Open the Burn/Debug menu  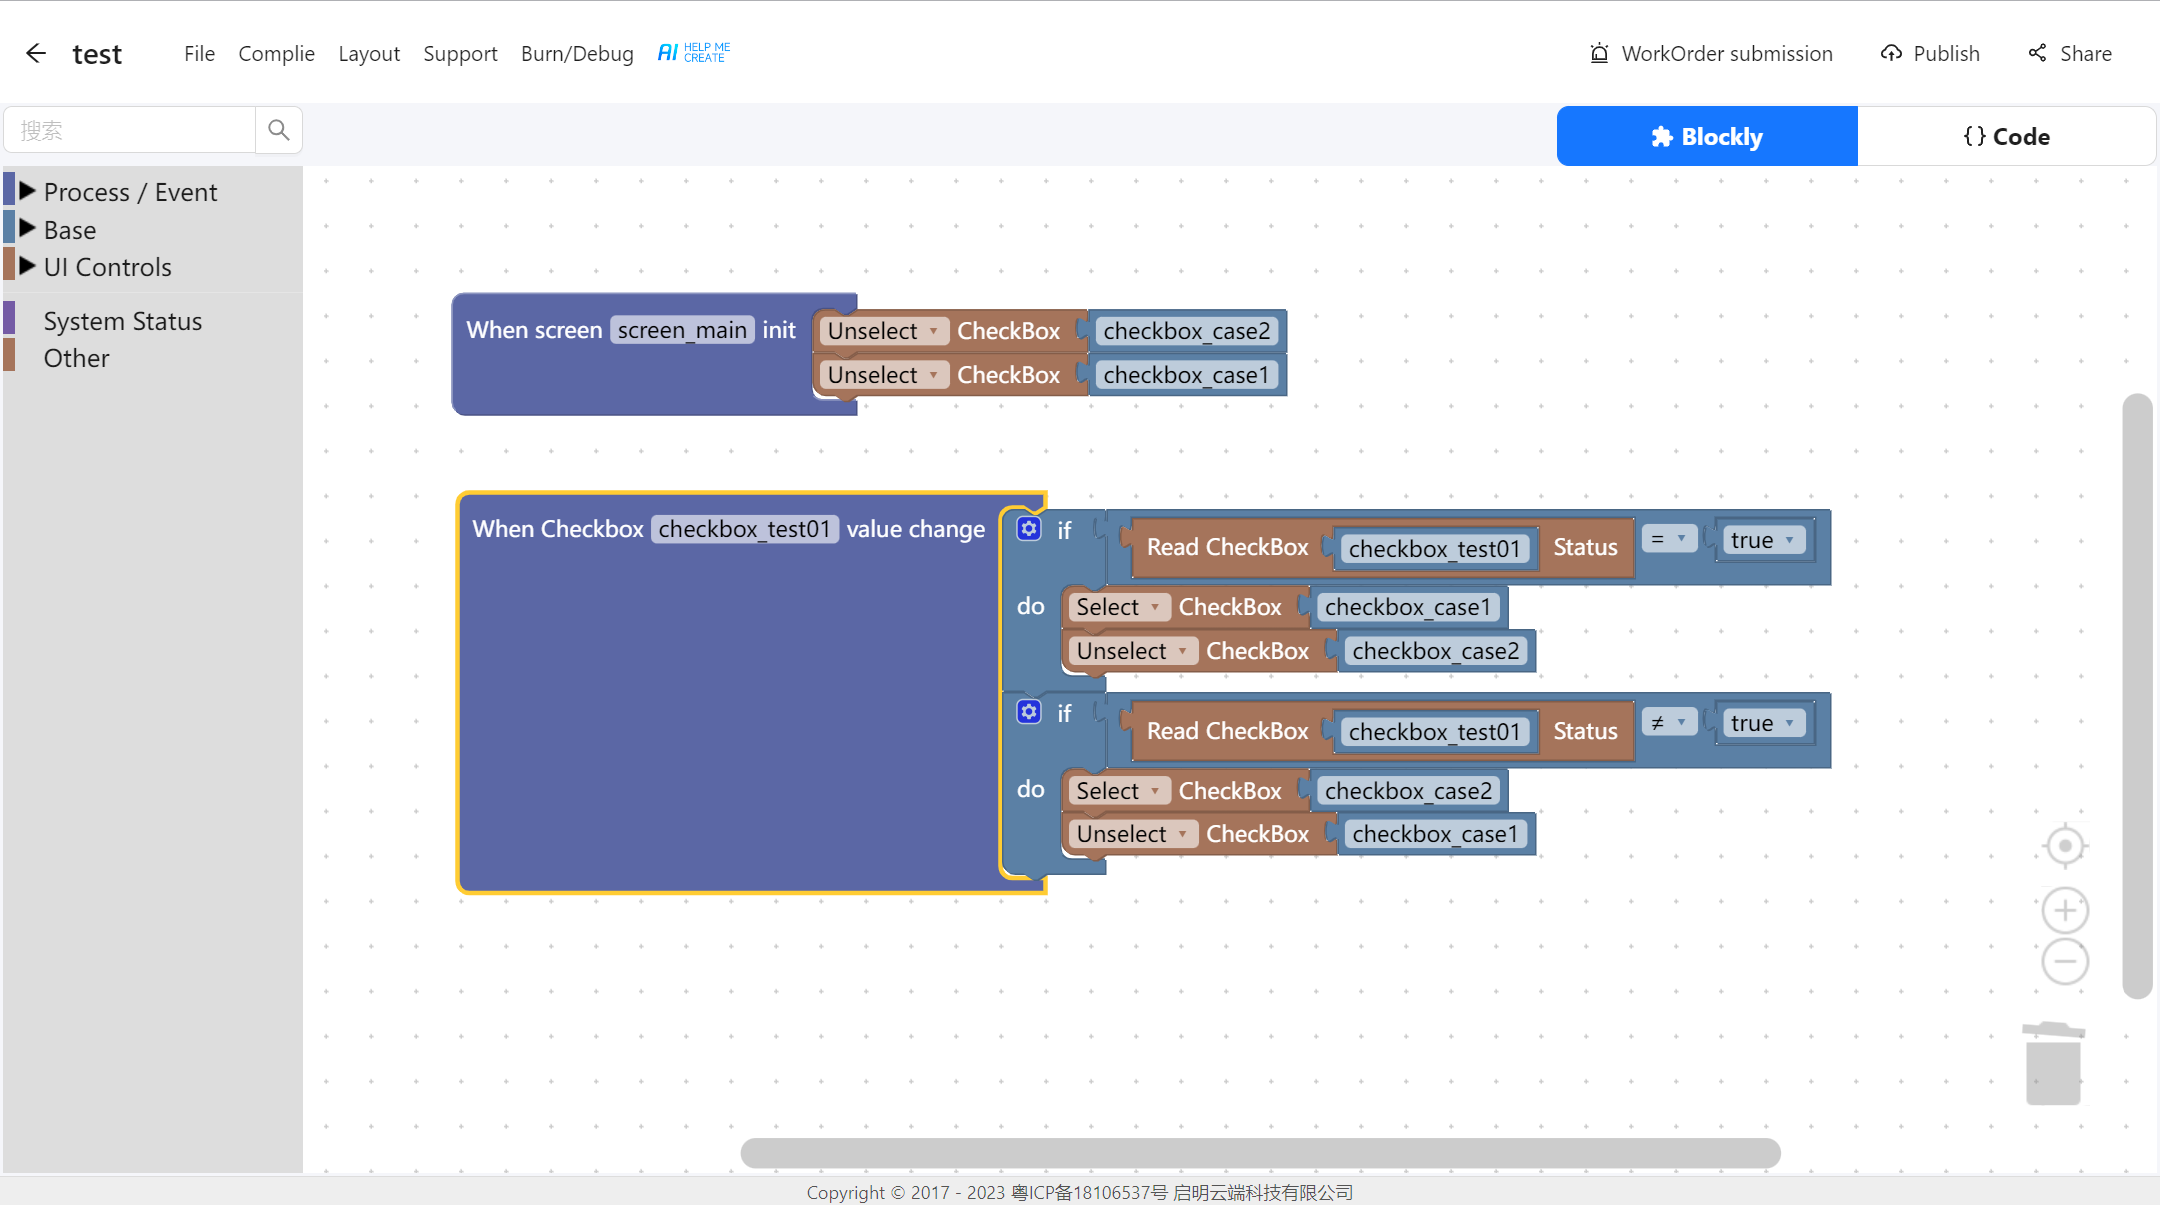pyautogui.click(x=577, y=53)
